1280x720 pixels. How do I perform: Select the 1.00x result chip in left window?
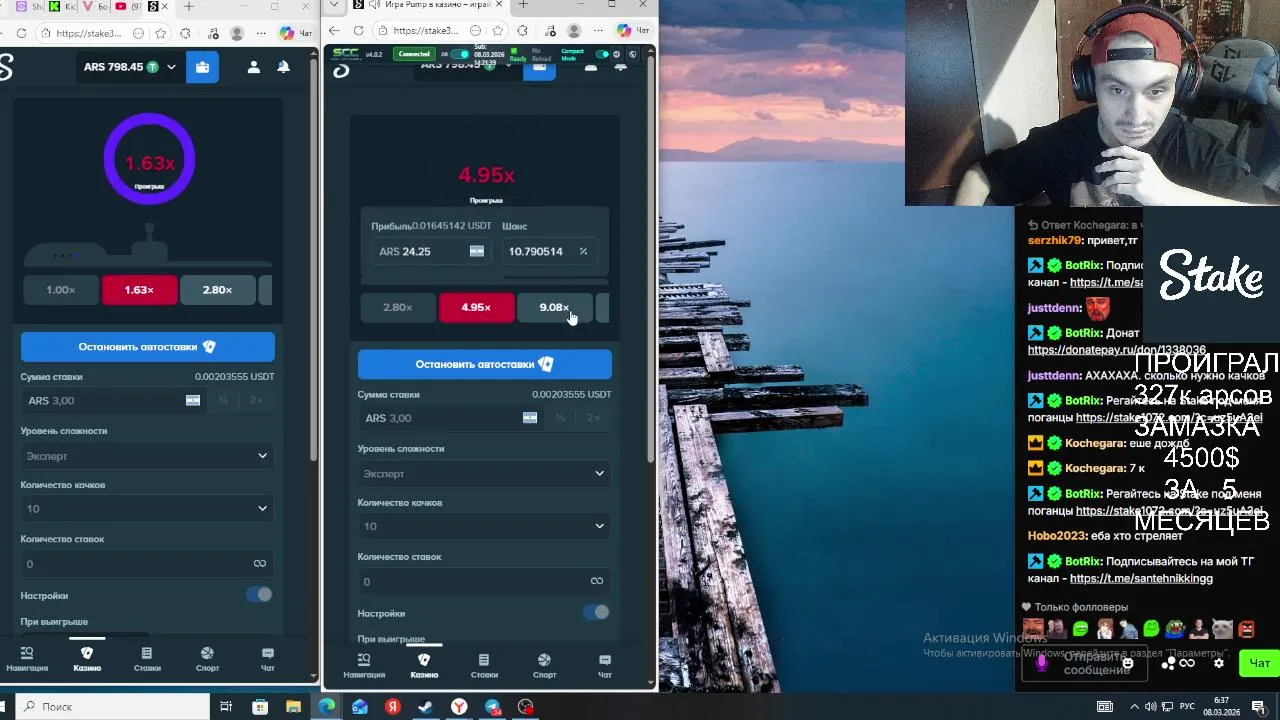coord(61,290)
